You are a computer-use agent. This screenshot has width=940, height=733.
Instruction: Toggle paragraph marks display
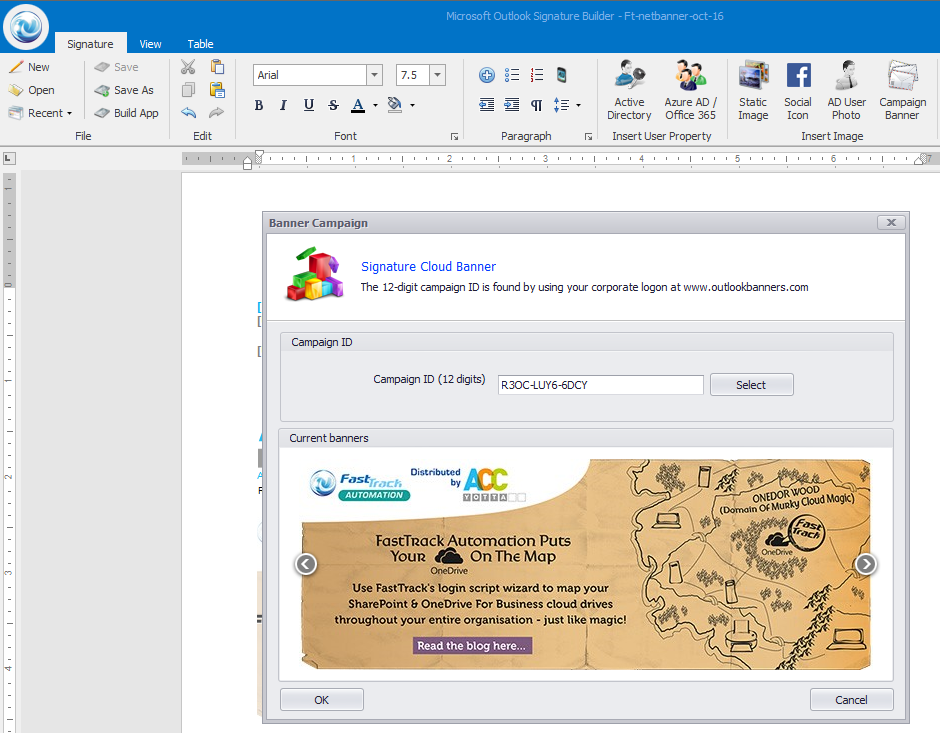537,105
